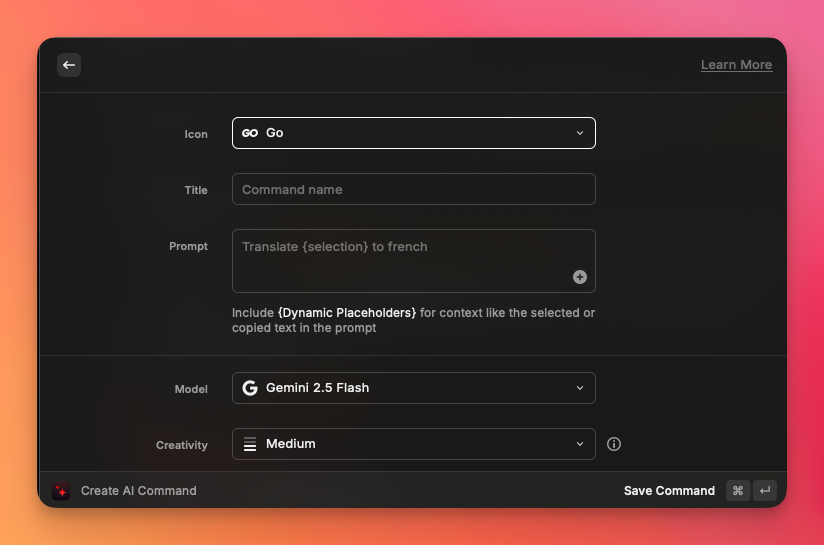Screen dimensions: 824x545
Task: Click the Command key shortcut badge
Action: 738,491
